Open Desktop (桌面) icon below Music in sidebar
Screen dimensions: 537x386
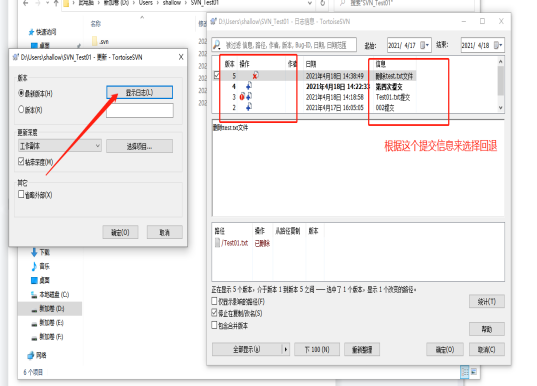coord(34,280)
